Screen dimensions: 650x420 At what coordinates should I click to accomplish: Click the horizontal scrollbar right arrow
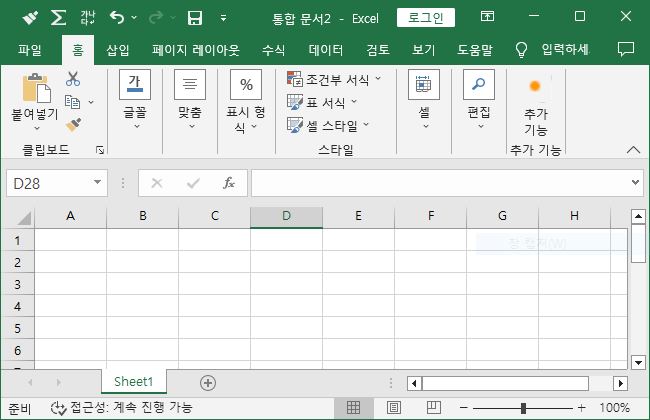(620, 384)
